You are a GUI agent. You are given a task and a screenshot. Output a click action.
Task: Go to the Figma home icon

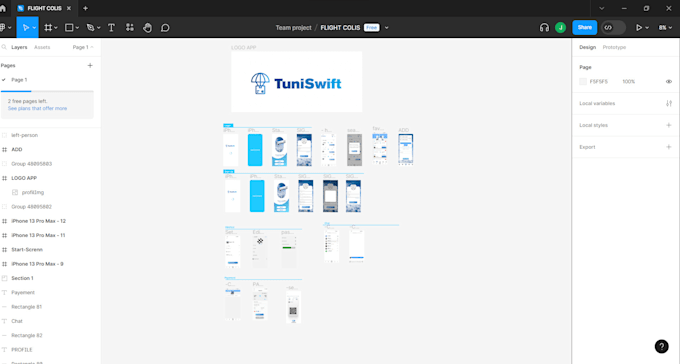coord(3,8)
